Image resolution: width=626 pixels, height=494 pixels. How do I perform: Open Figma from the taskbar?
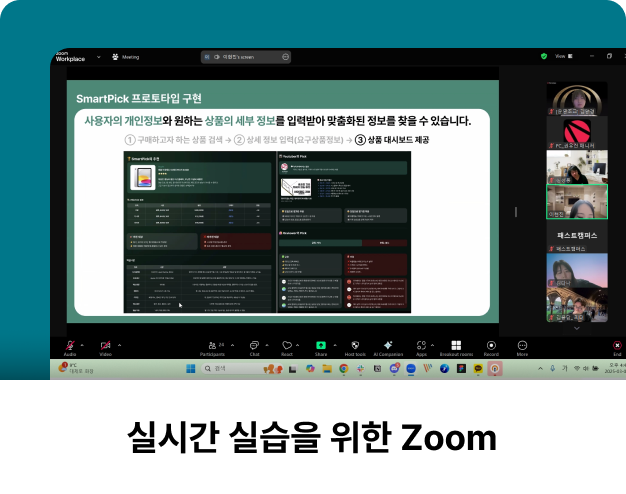[x=462, y=369]
